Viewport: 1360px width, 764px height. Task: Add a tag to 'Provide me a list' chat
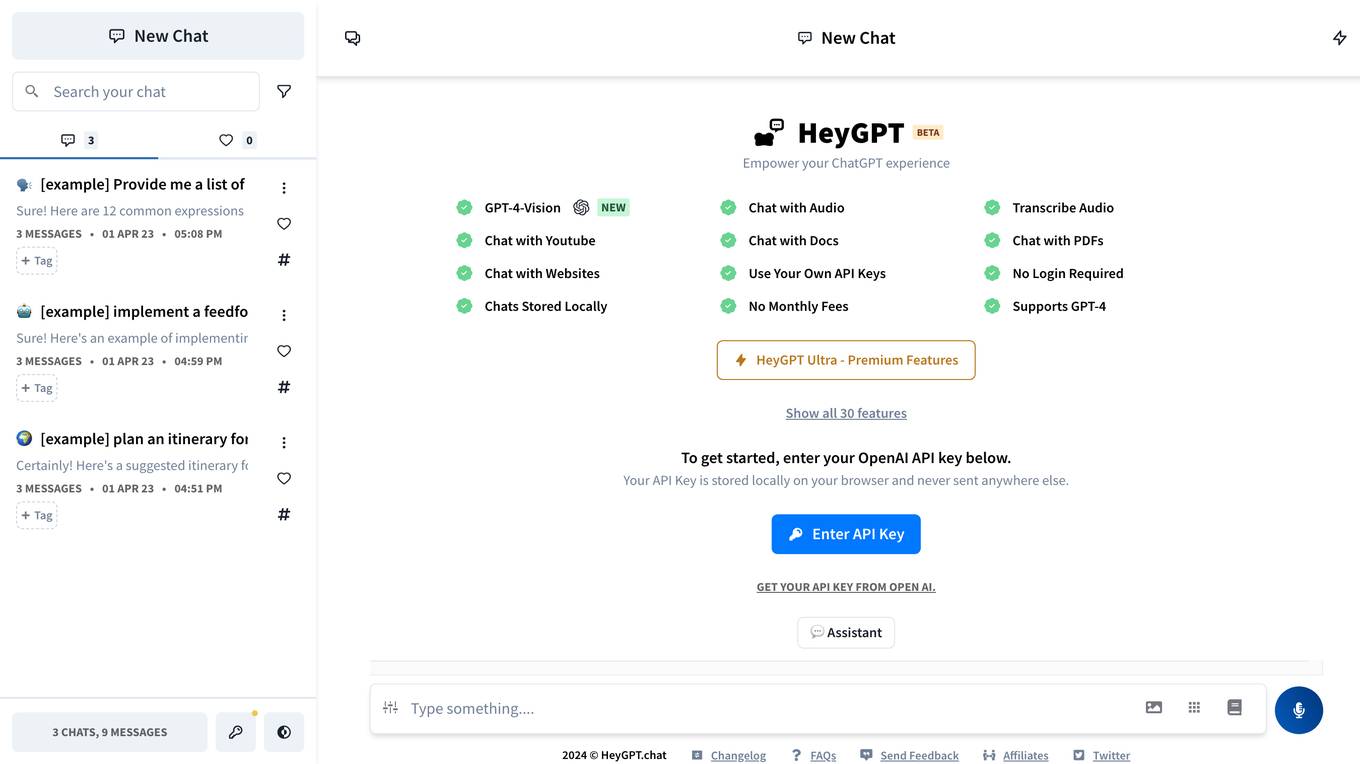pyautogui.click(x=37, y=261)
